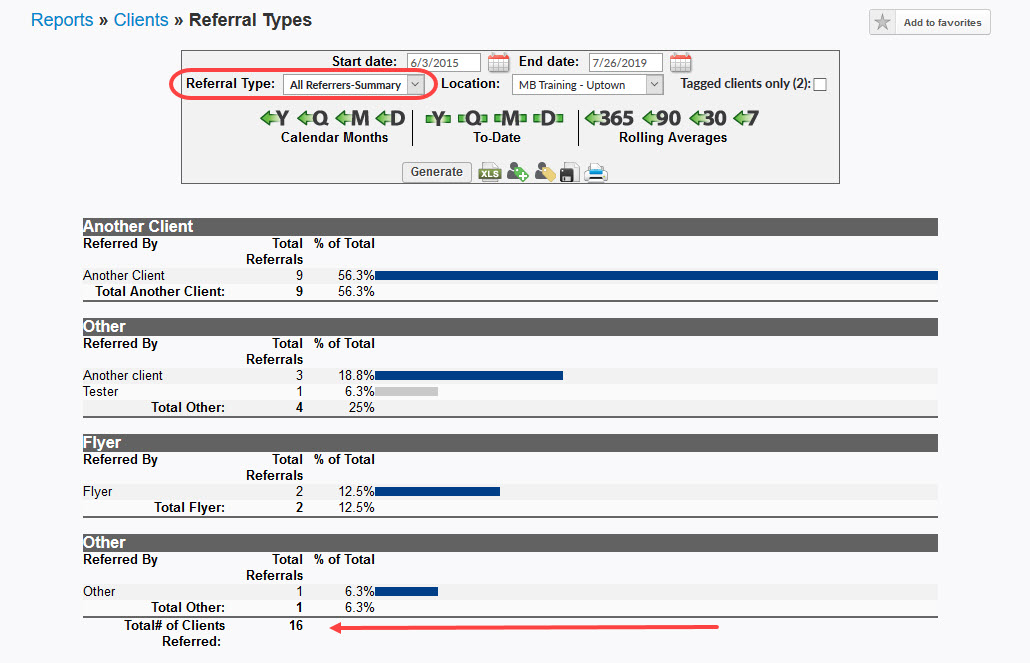
Task: Open the Clients breadcrumb link
Action: (x=140, y=19)
